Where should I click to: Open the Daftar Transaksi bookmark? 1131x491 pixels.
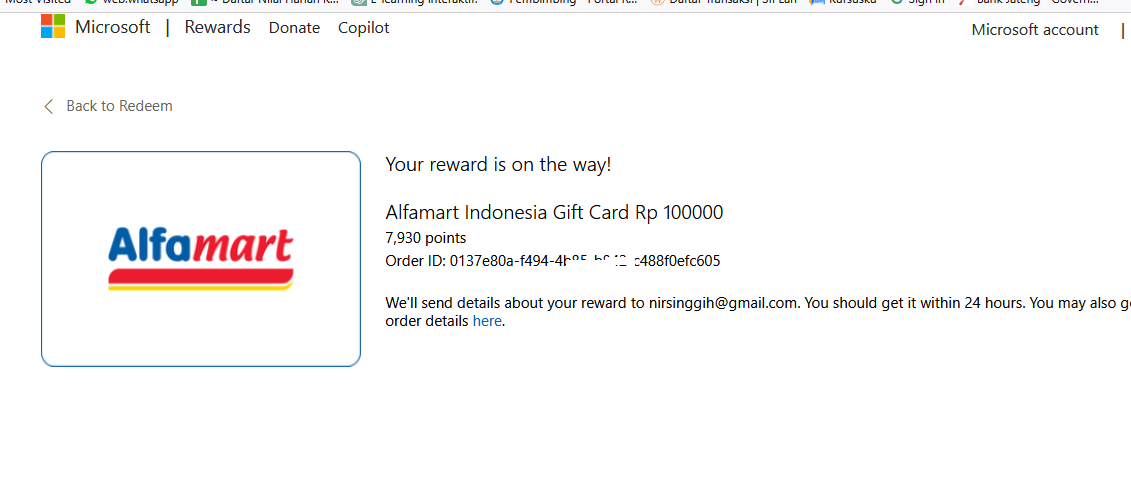tap(723, 2)
